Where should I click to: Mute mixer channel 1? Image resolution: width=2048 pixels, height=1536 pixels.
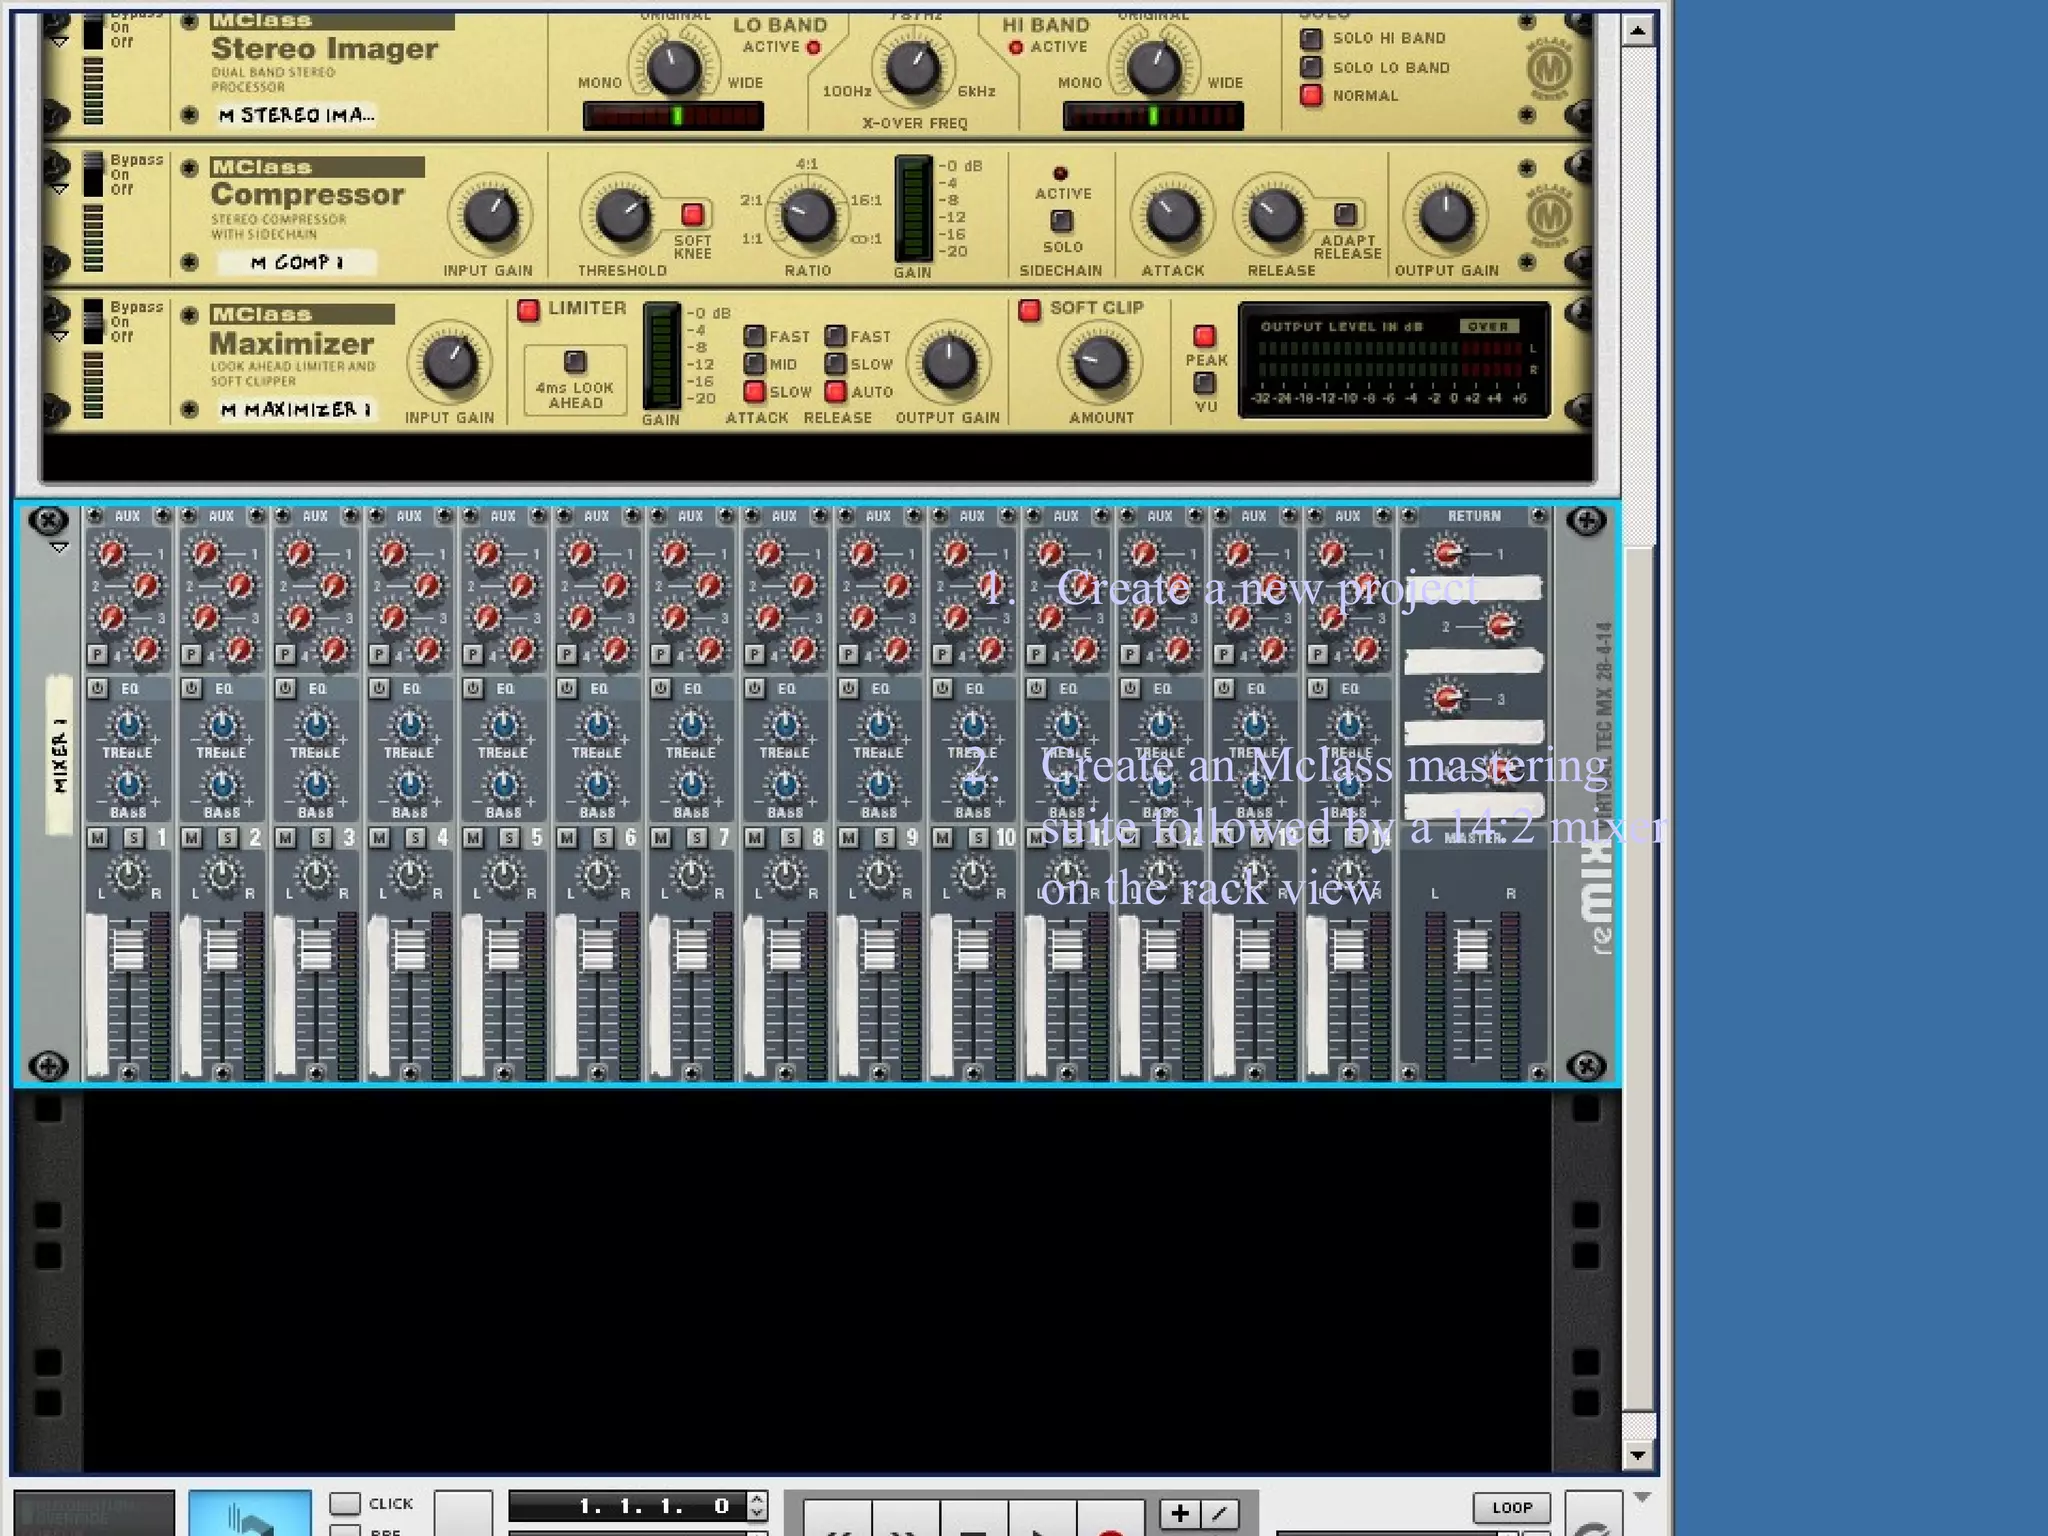[97, 838]
